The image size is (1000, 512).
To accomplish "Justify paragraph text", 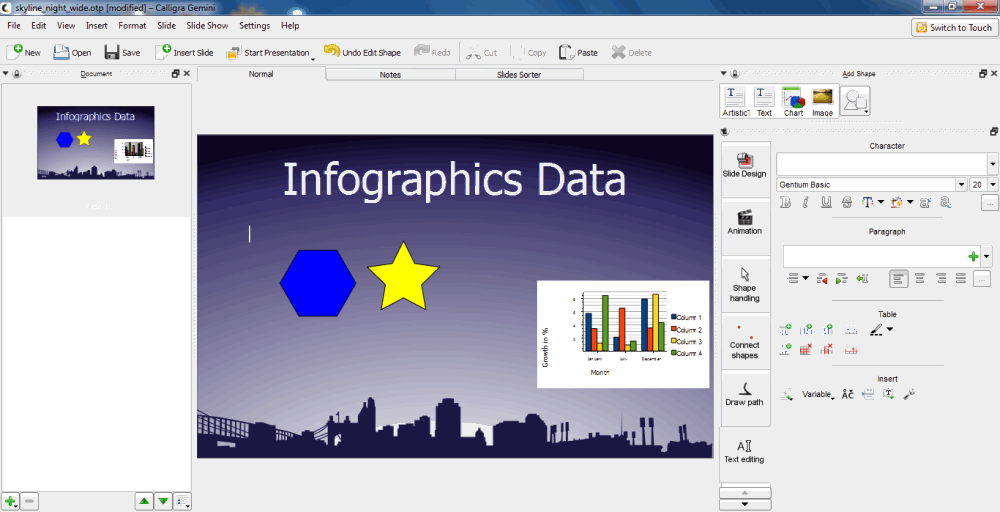I will pyautogui.click(x=961, y=279).
